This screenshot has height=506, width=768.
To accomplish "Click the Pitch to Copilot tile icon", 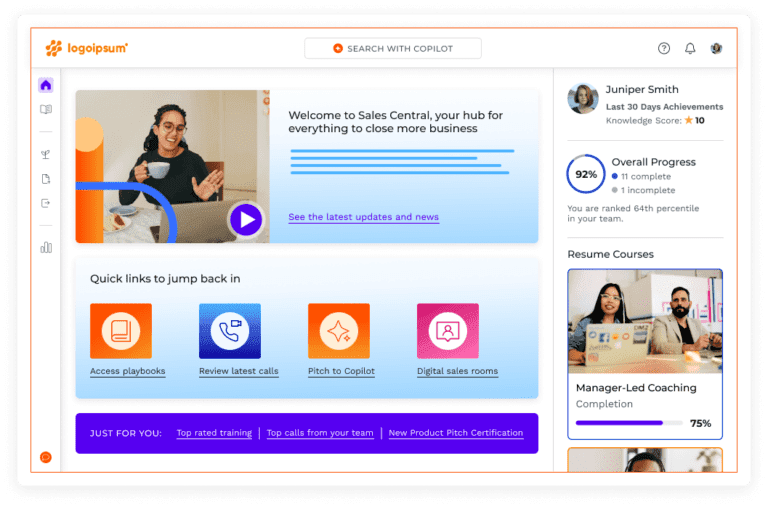I will [x=339, y=331].
